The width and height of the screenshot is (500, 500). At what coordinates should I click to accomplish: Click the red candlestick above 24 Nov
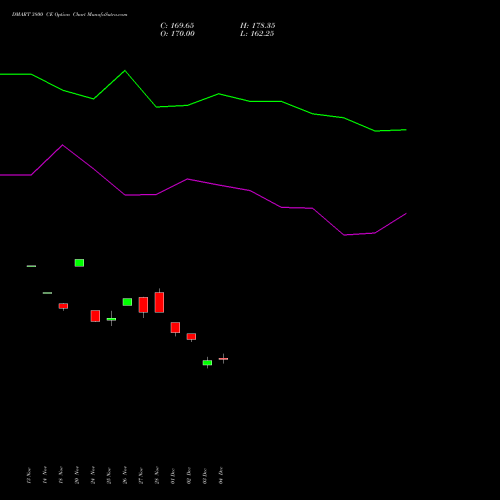(x=95, y=316)
